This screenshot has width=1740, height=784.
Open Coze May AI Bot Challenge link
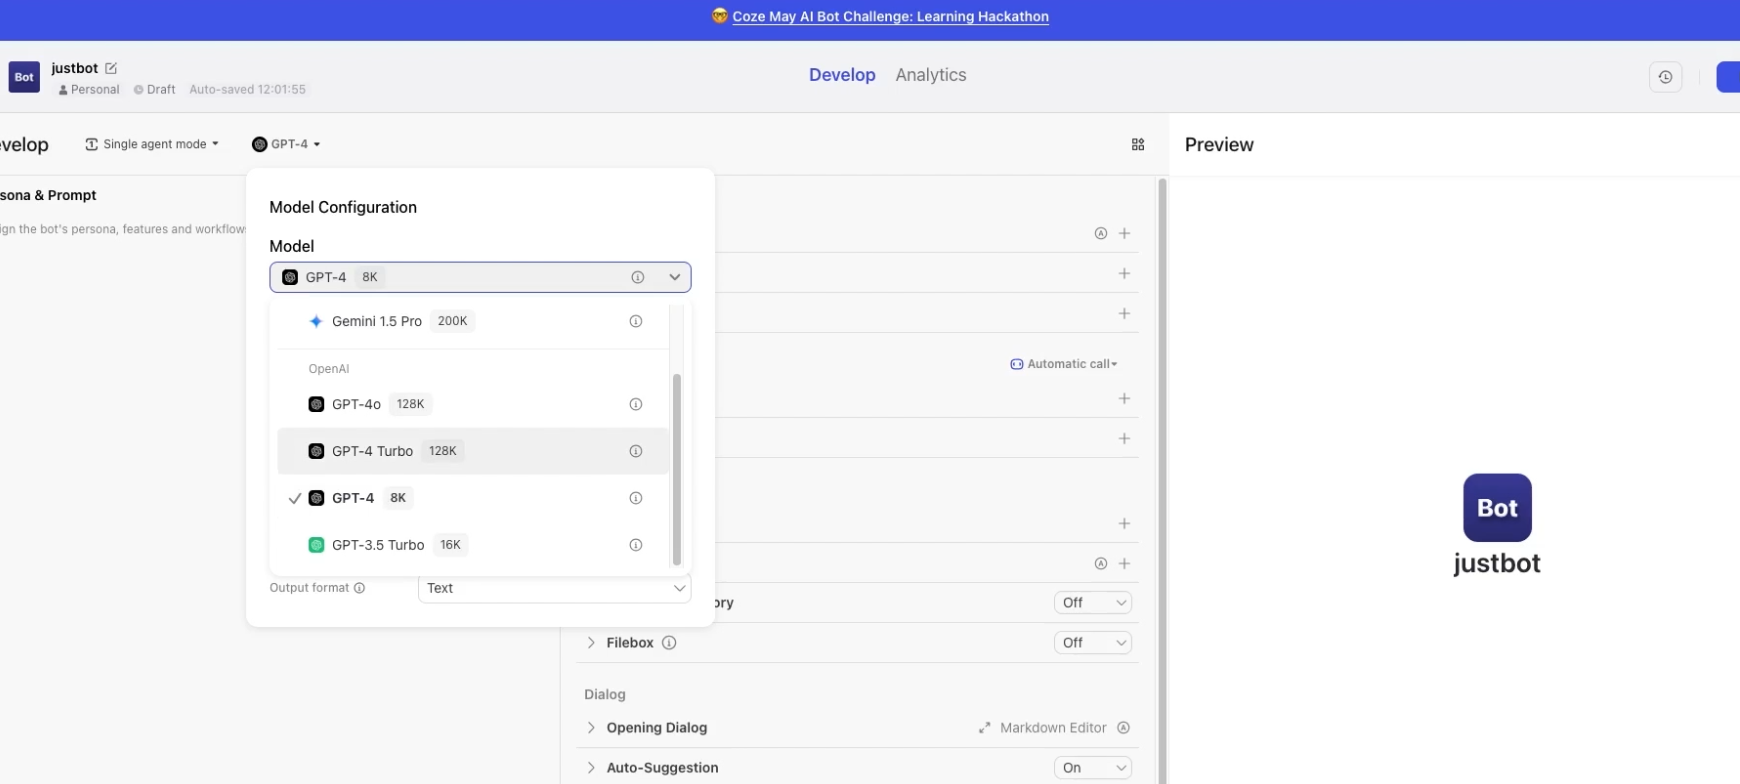pyautogui.click(x=890, y=17)
